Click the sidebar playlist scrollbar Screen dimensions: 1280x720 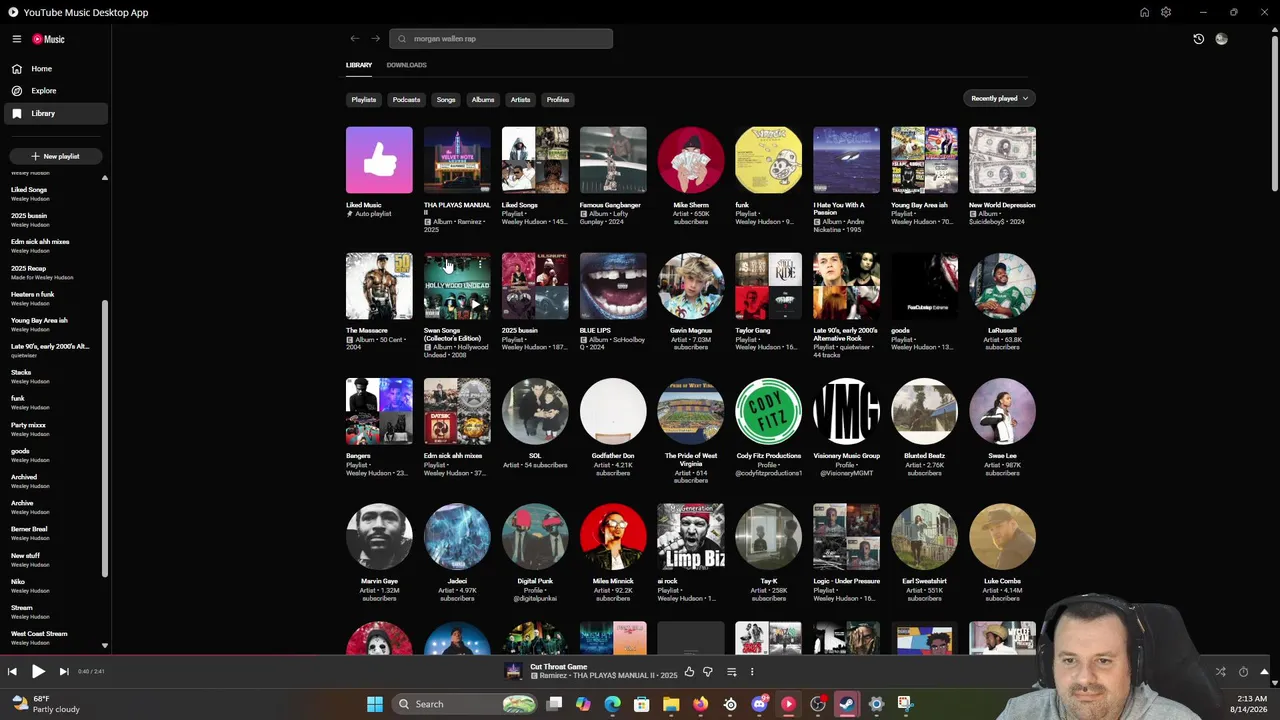[x=104, y=438]
